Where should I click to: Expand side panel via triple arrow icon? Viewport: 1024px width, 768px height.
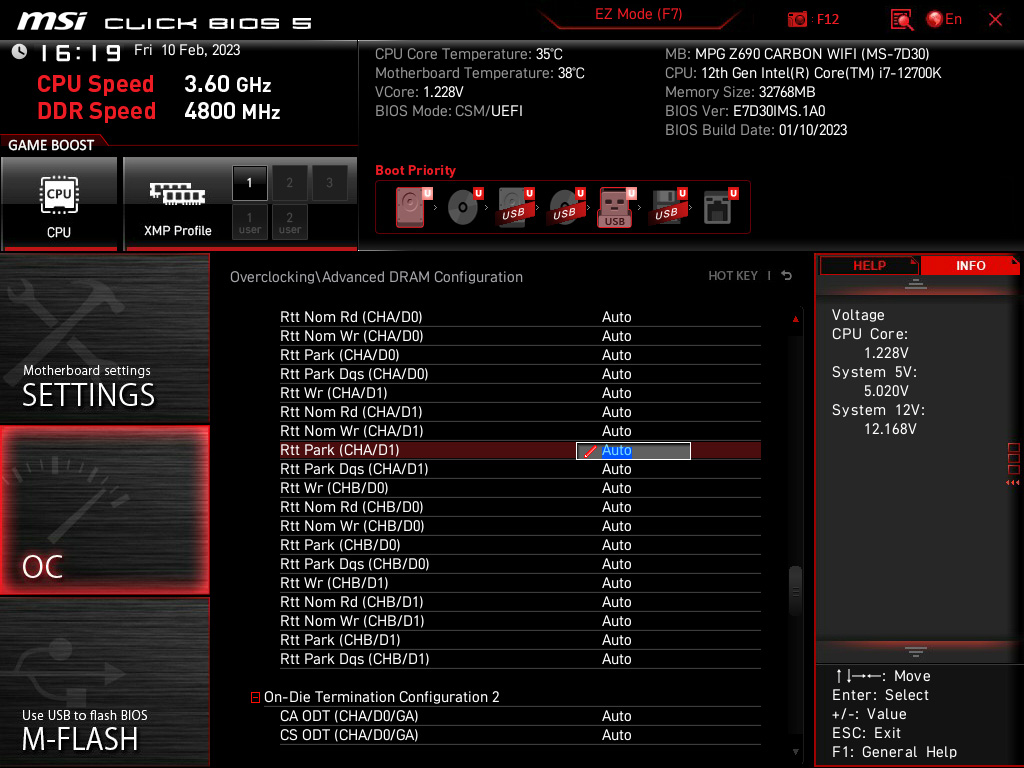click(x=1012, y=483)
